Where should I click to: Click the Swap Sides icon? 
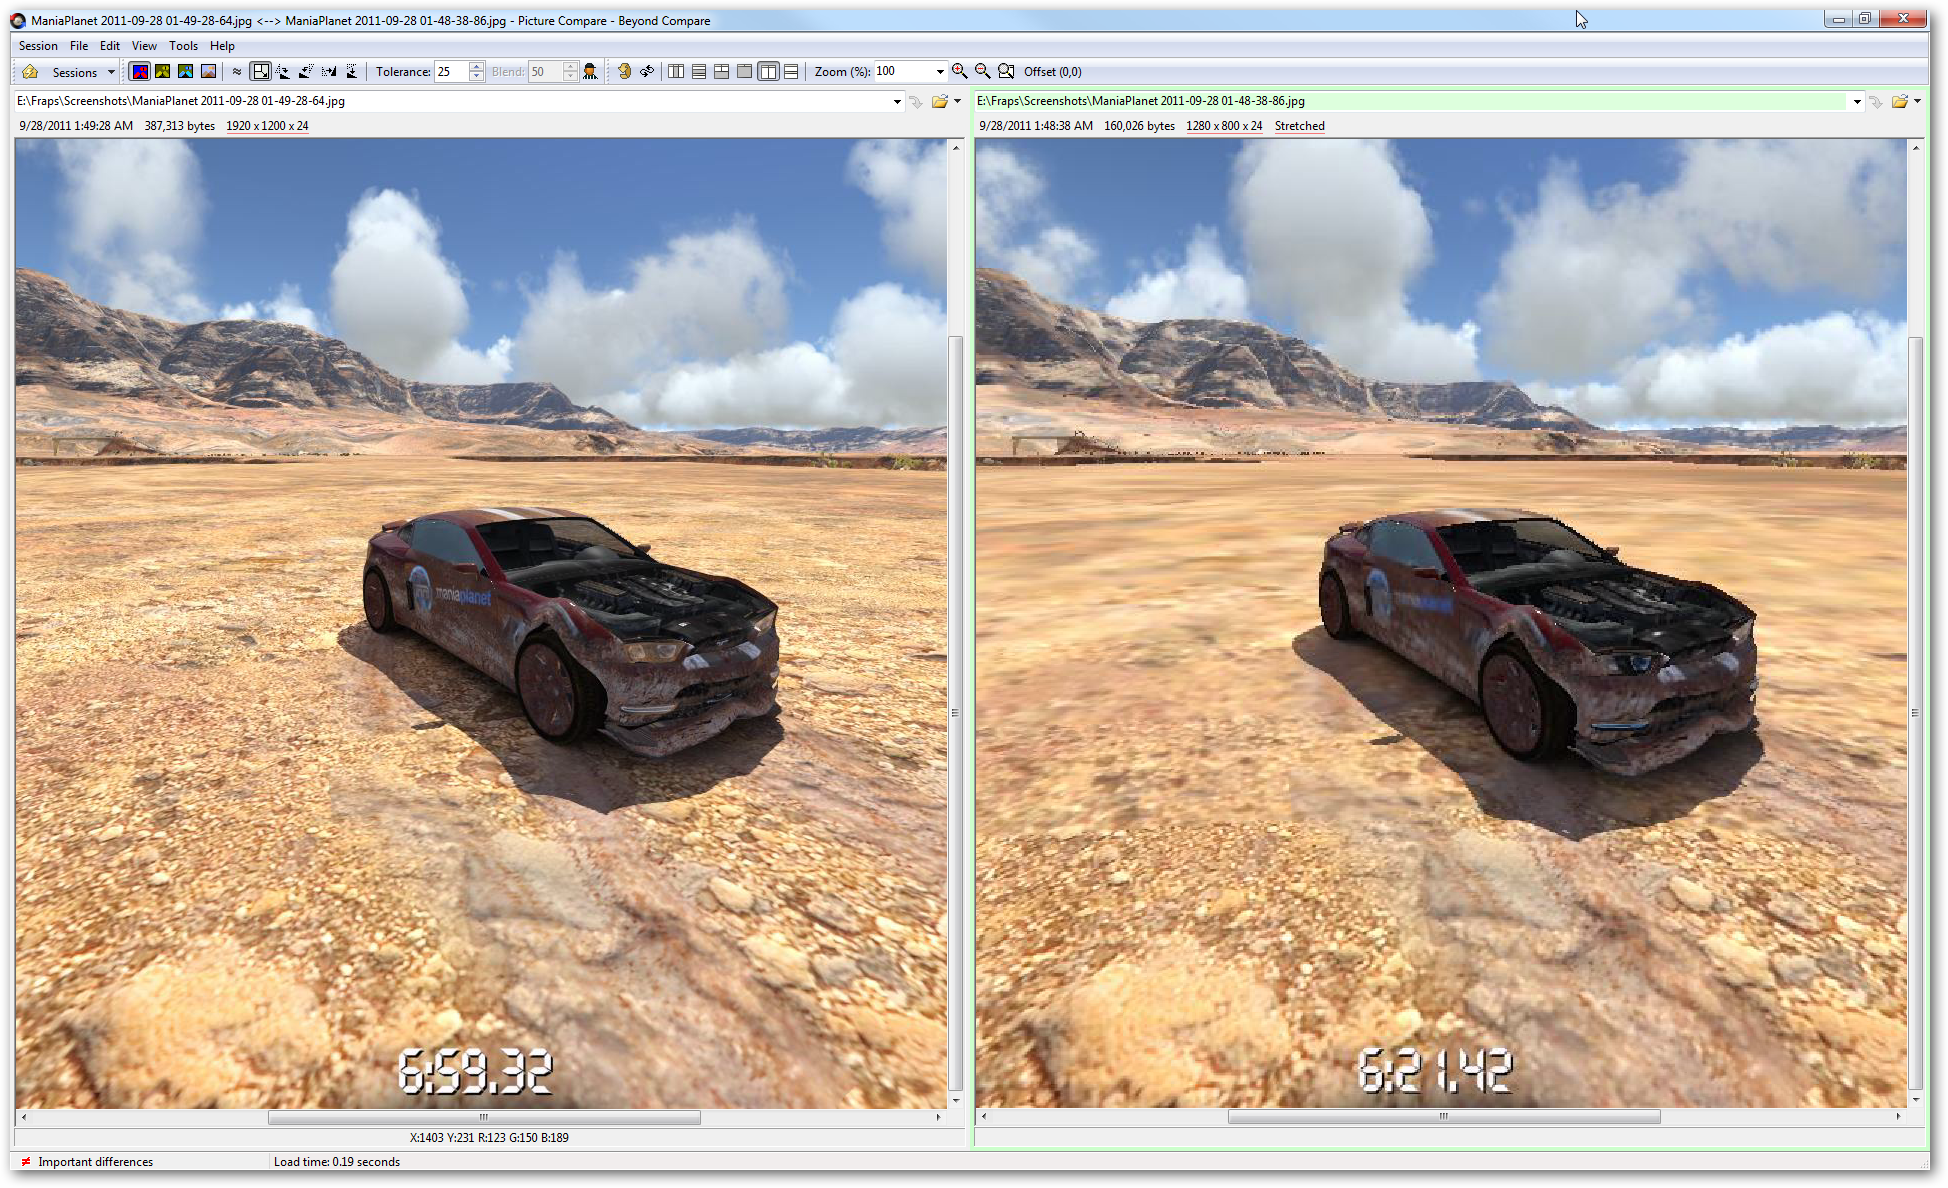(647, 72)
